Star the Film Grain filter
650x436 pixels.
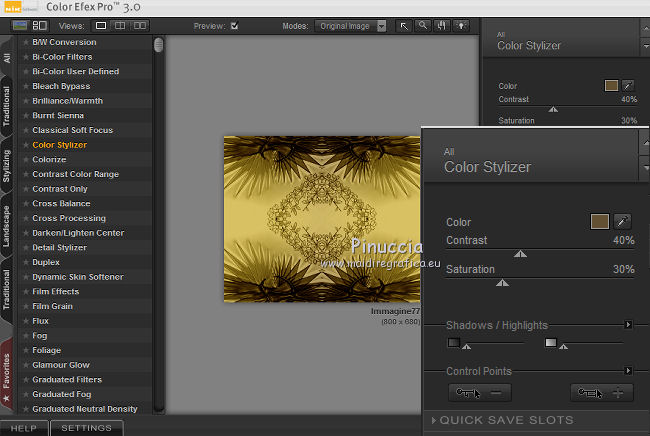[x=26, y=306]
